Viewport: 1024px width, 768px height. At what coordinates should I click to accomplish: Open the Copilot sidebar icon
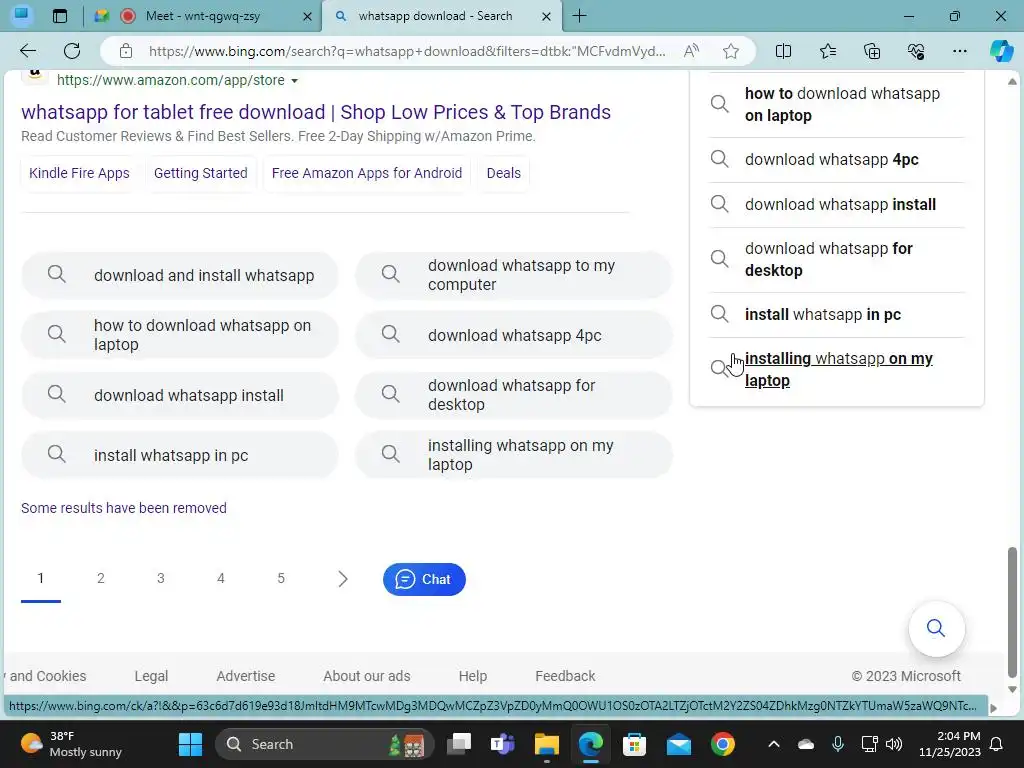[x=1001, y=51]
